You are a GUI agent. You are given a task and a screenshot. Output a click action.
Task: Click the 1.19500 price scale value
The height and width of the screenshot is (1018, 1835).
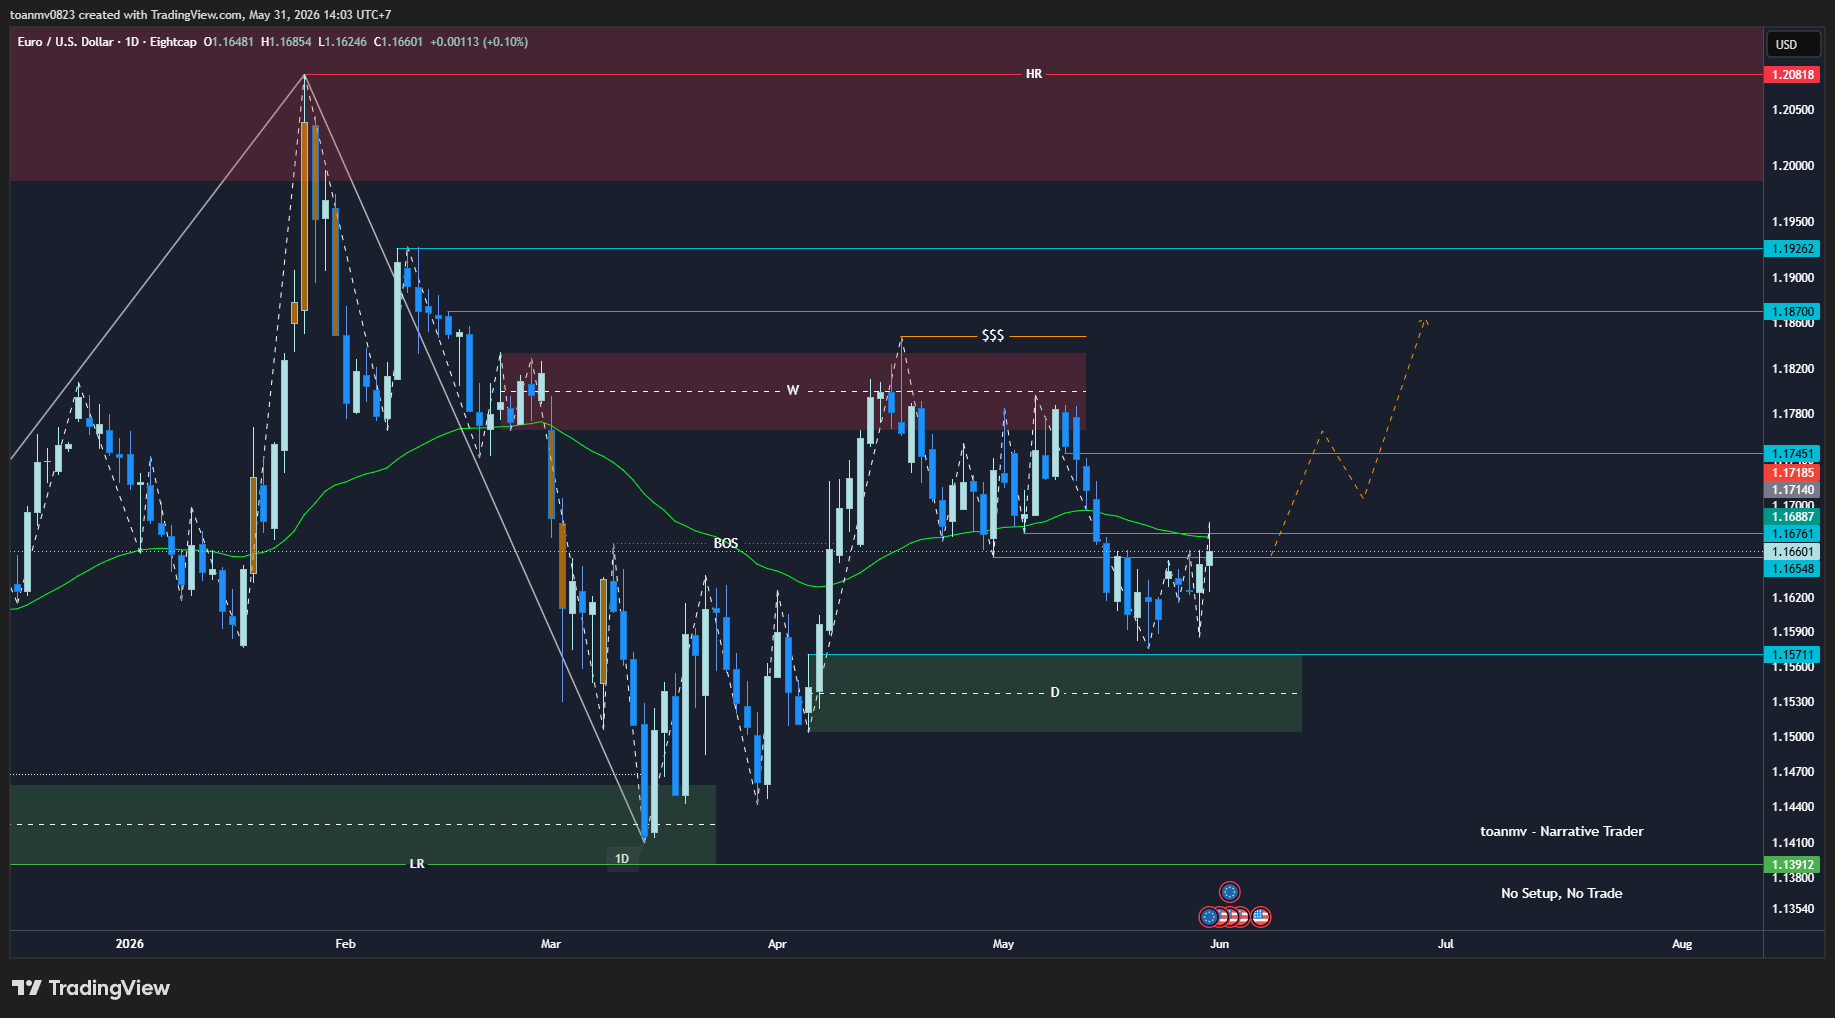[x=1792, y=222]
